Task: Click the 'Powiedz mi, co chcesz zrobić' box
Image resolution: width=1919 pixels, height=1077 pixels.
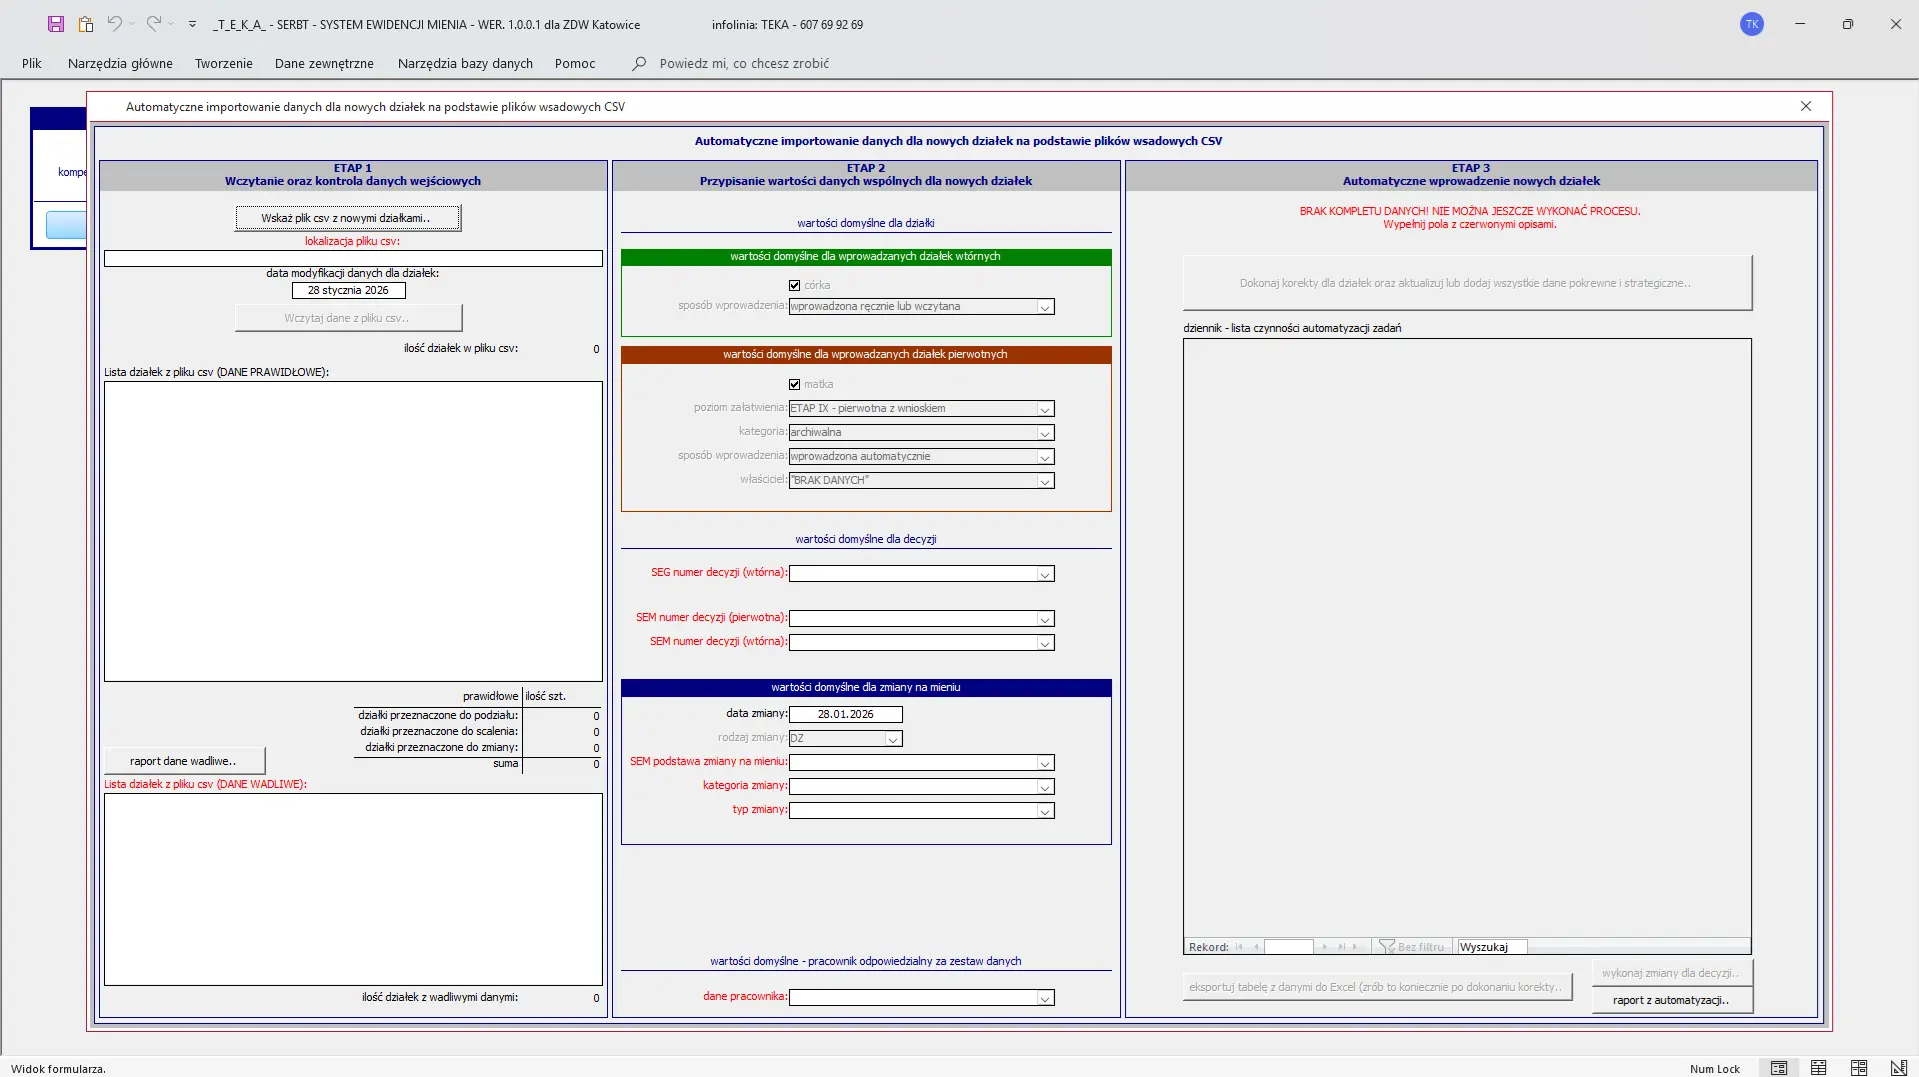Action: coord(744,63)
